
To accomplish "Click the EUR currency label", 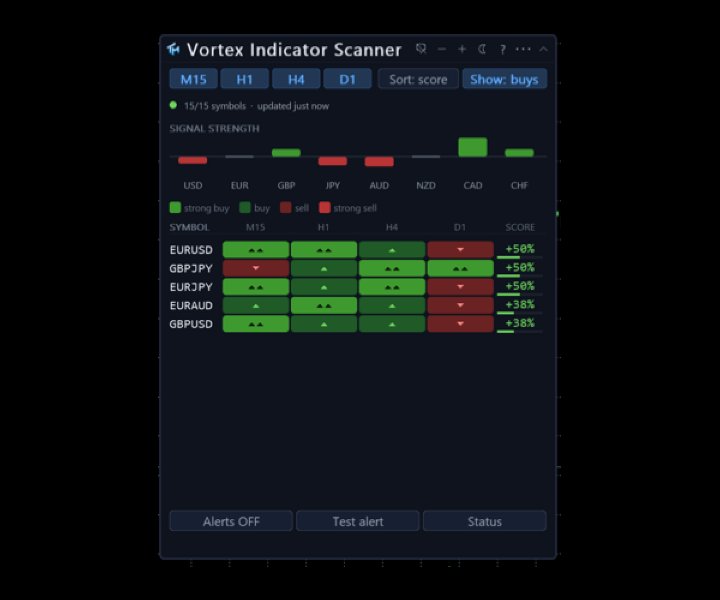I will (240, 185).
